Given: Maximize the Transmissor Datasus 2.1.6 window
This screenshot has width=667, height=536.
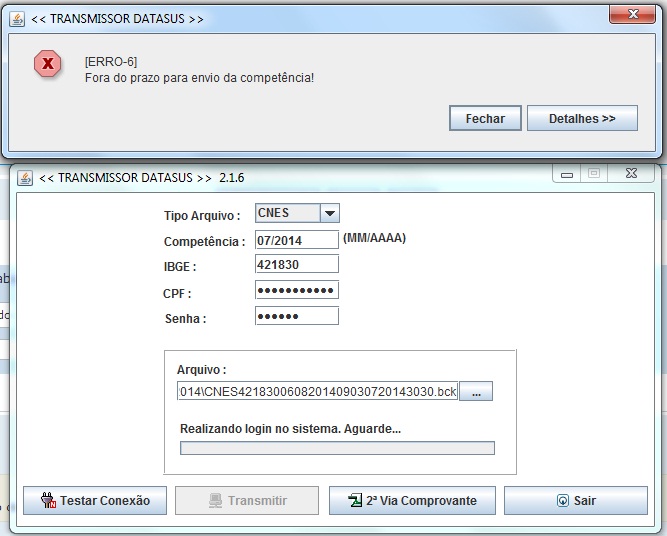Looking at the screenshot, I should click(594, 174).
